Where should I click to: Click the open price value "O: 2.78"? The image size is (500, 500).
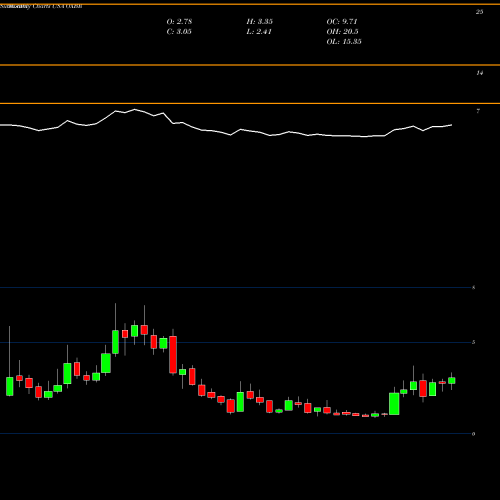179,22
